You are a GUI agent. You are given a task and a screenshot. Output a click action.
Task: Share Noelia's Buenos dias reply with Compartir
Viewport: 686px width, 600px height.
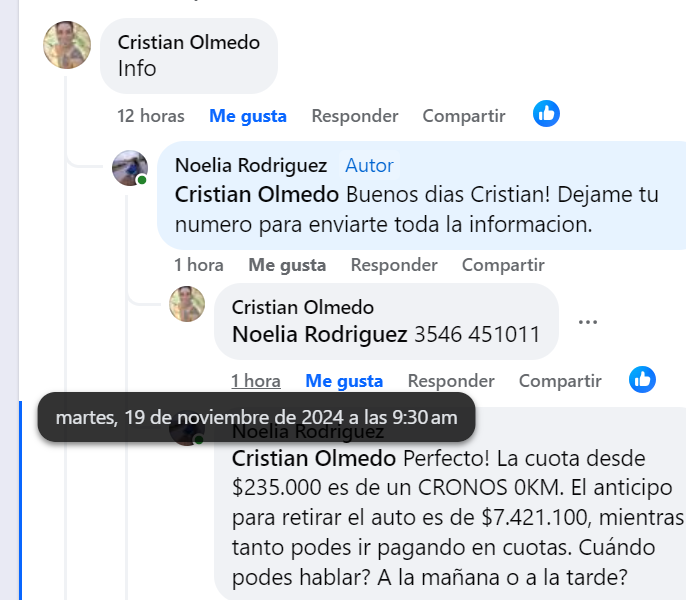[x=503, y=265]
